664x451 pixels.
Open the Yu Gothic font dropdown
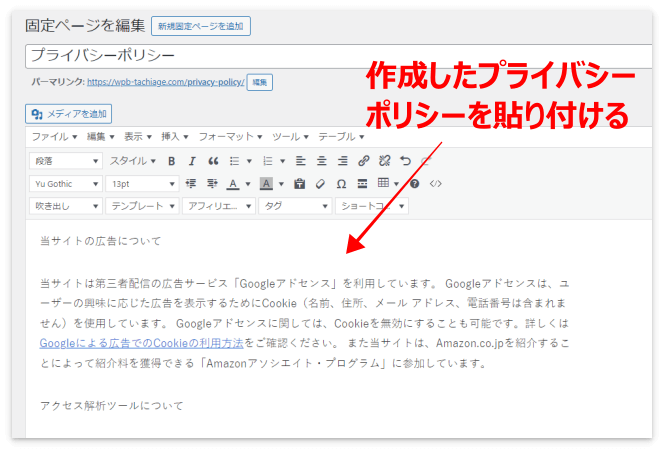point(66,184)
